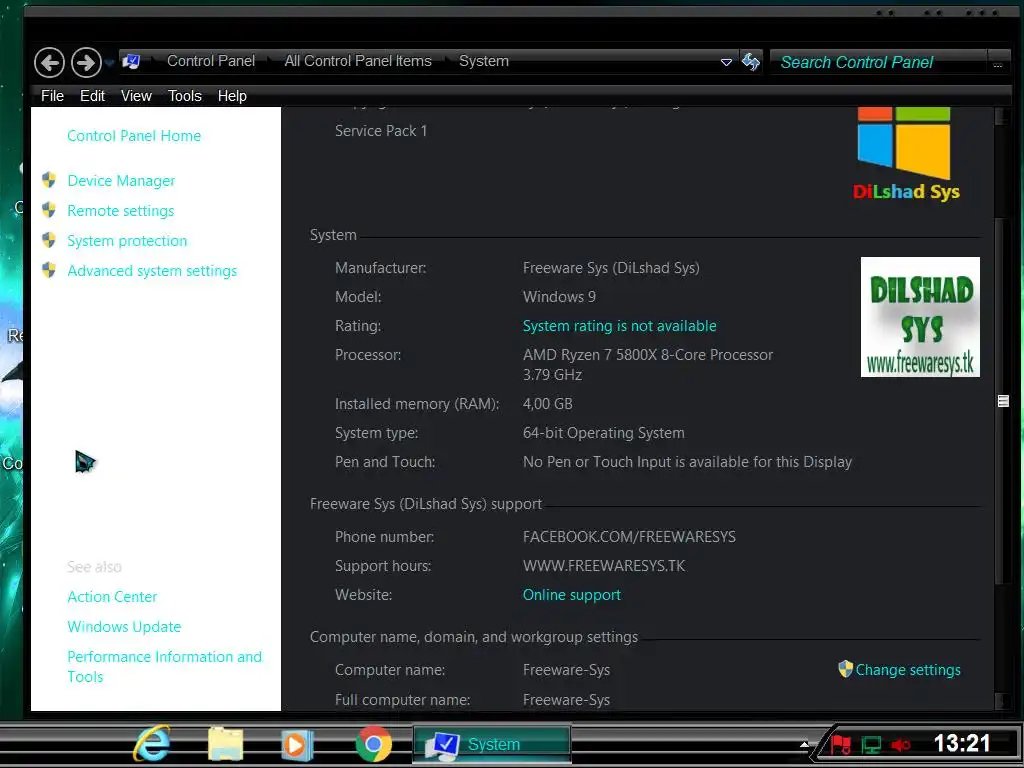The width and height of the screenshot is (1024, 768).
Task: Open Advanced system settings
Action: tap(152, 271)
